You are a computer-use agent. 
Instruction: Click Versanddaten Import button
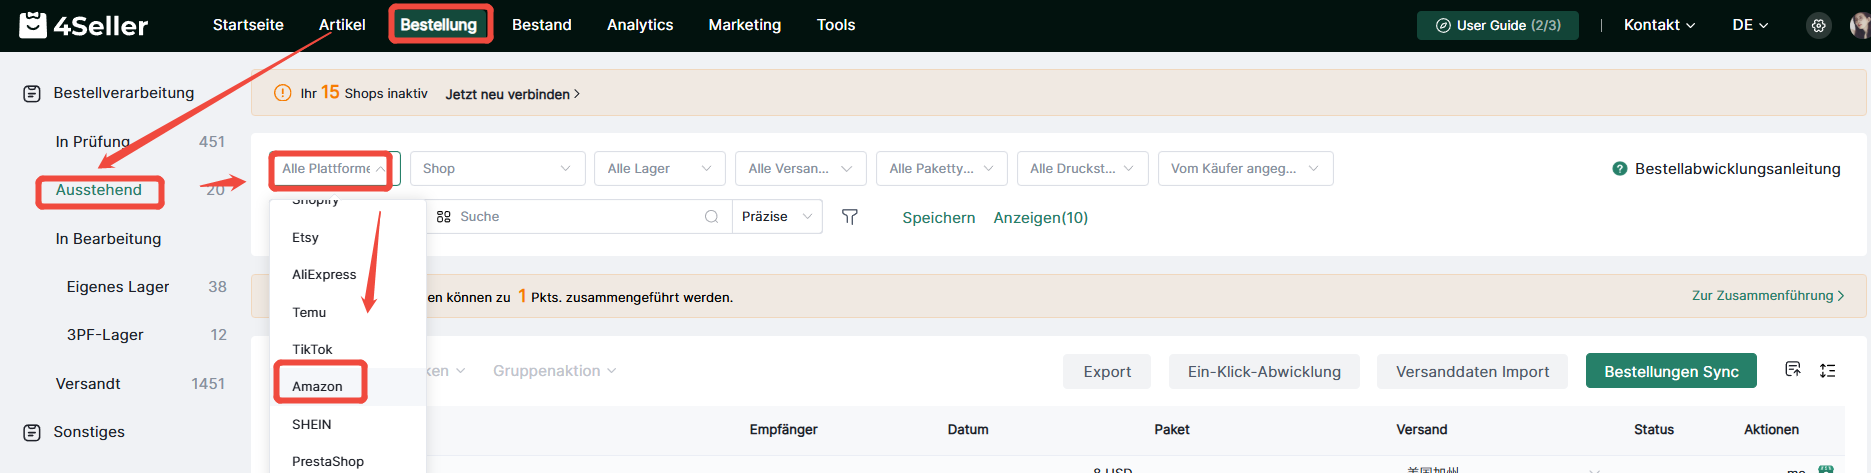pyautogui.click(x=1472, y=371)
